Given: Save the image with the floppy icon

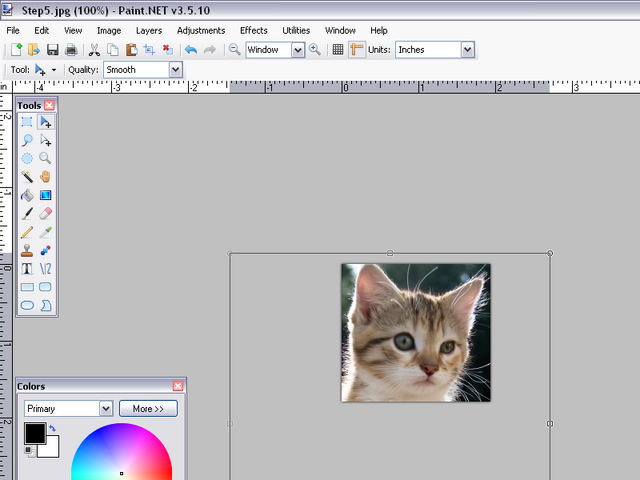Looking at the screenshot, I should pyautogui.click(x=53, y=50).
